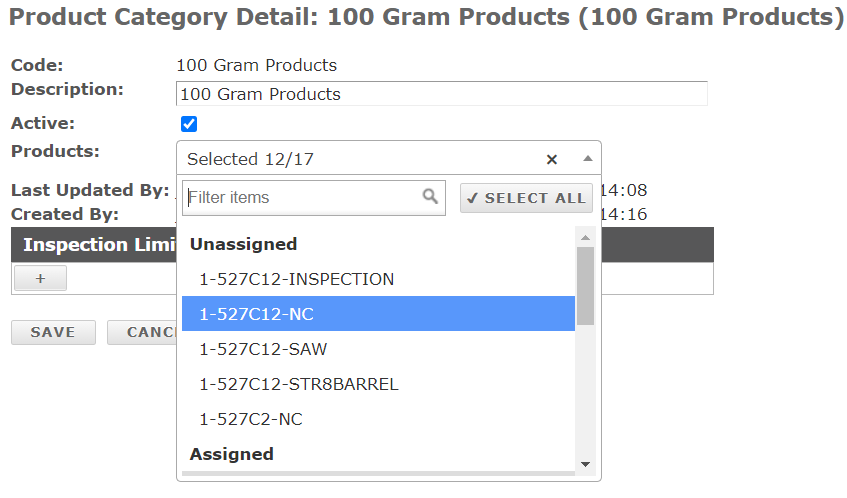Clear selected products with the X icon
Screen dimensions: 847x498
pyautogui.click(x=552, y=159)
